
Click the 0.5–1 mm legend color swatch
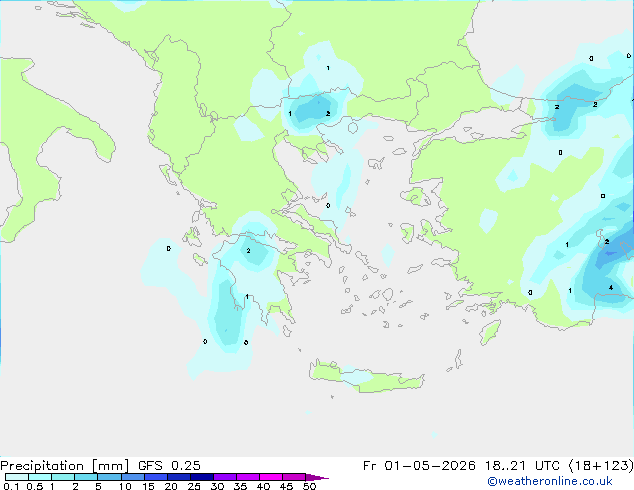point(40,477)
